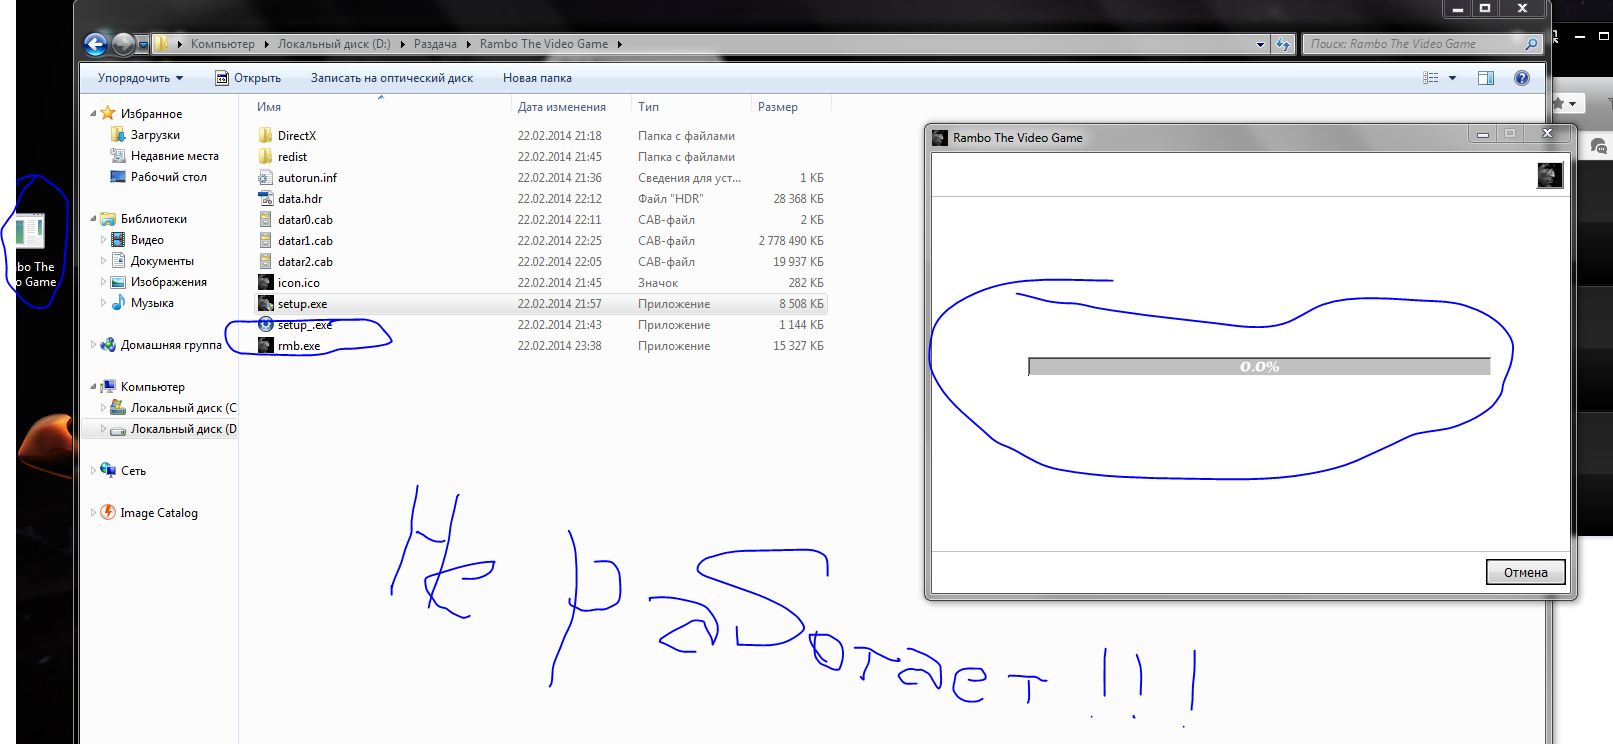Click 'Записать на оптический диск'

(x=392, y=78)
